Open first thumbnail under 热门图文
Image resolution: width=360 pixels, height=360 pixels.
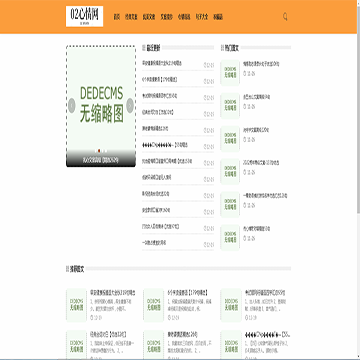coord(230,72)
